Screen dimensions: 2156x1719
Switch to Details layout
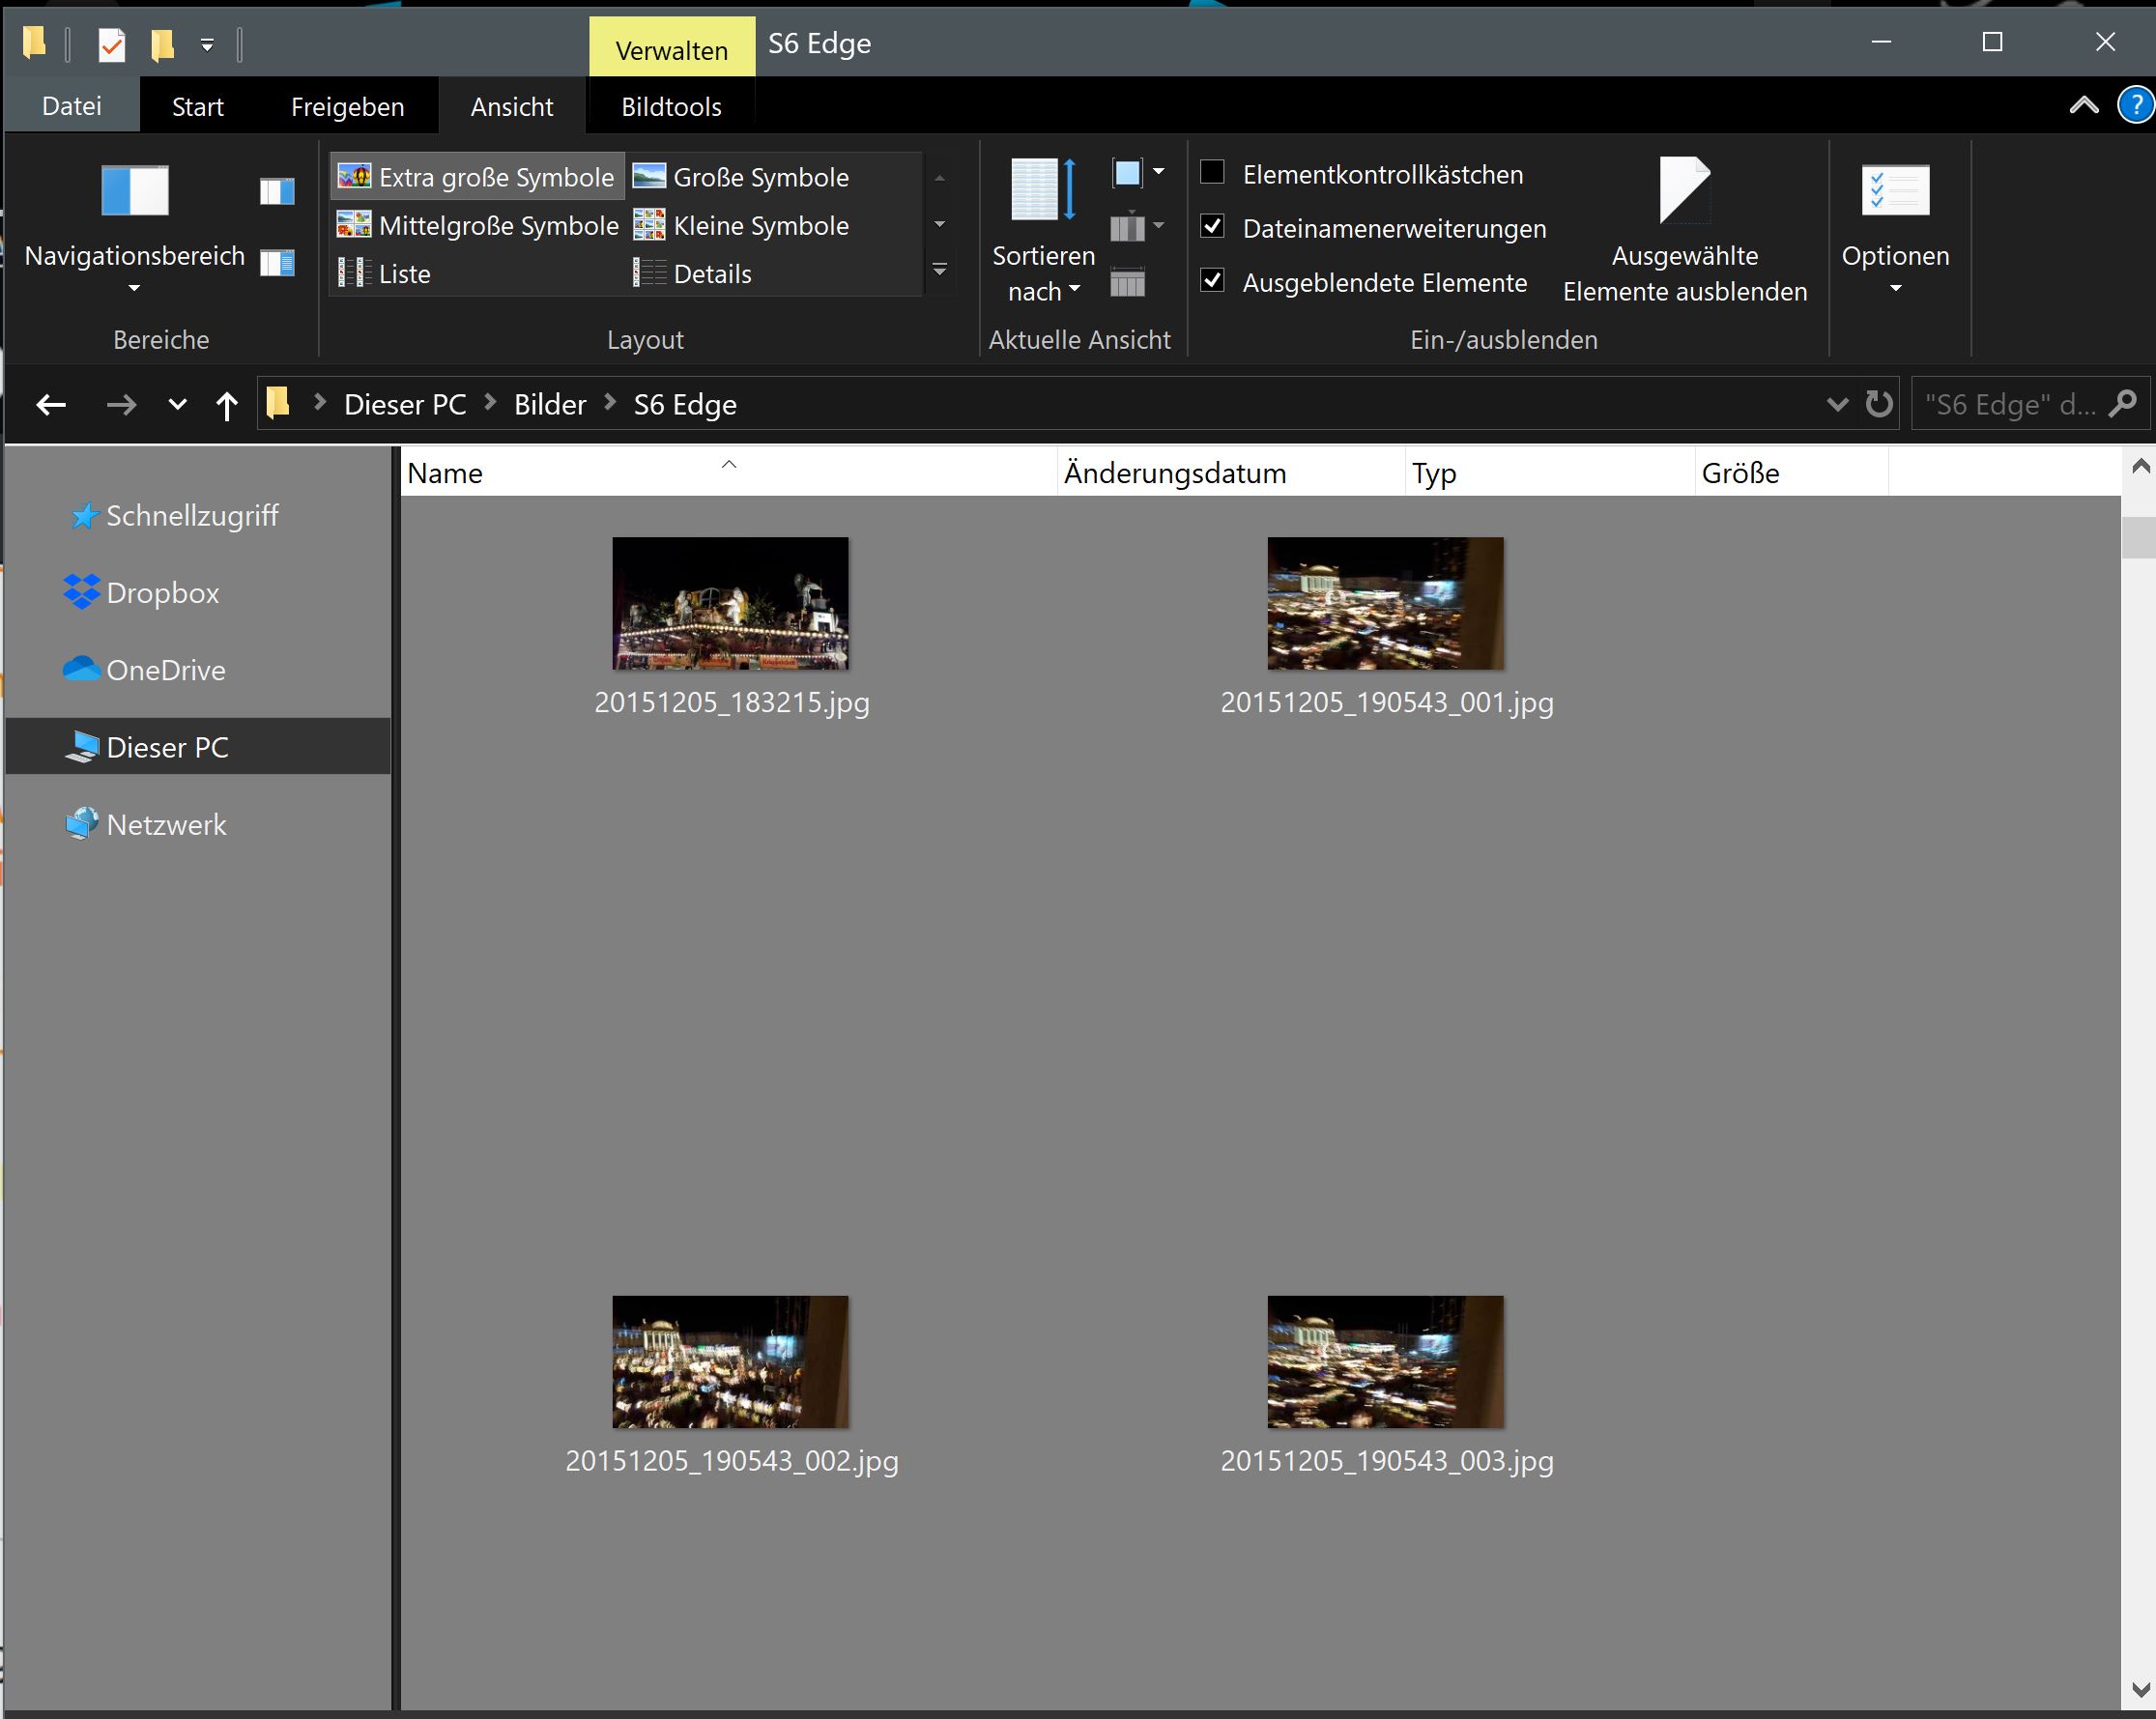[x=692, y=273]
